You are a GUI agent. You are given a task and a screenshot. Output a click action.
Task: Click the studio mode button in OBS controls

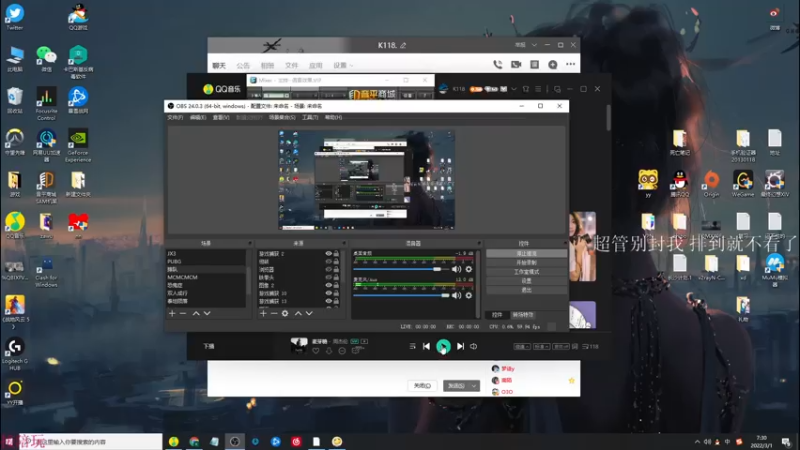526,272
